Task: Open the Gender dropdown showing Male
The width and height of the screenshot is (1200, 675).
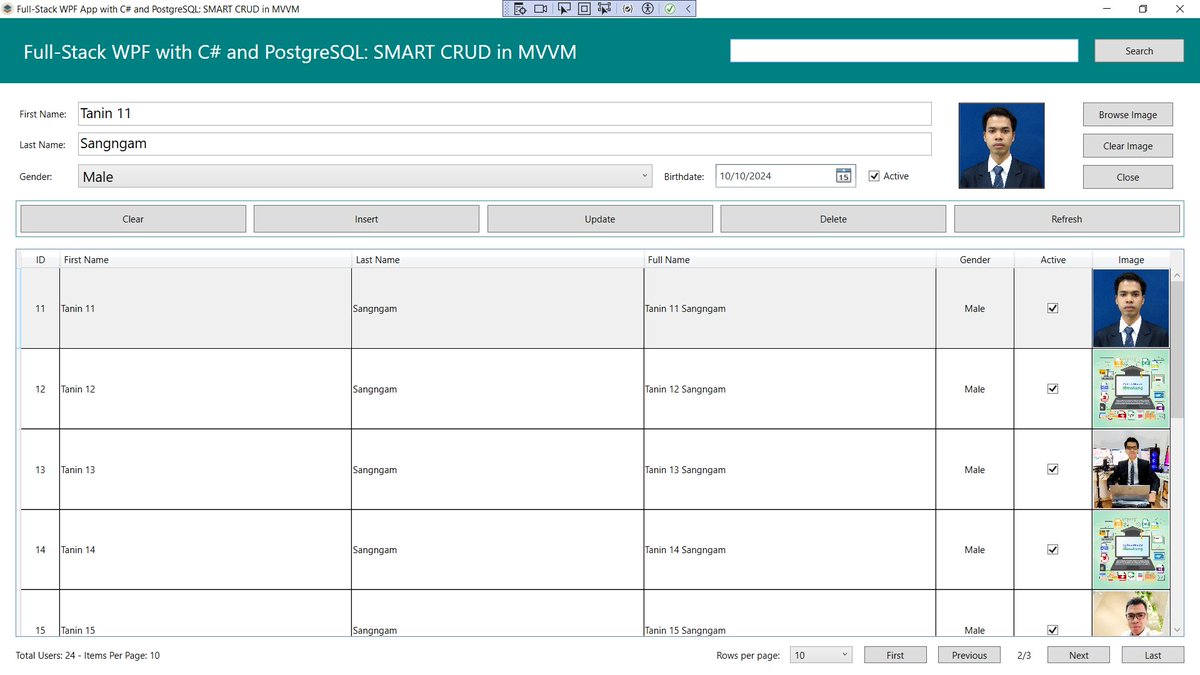Action: click(365, 175)
